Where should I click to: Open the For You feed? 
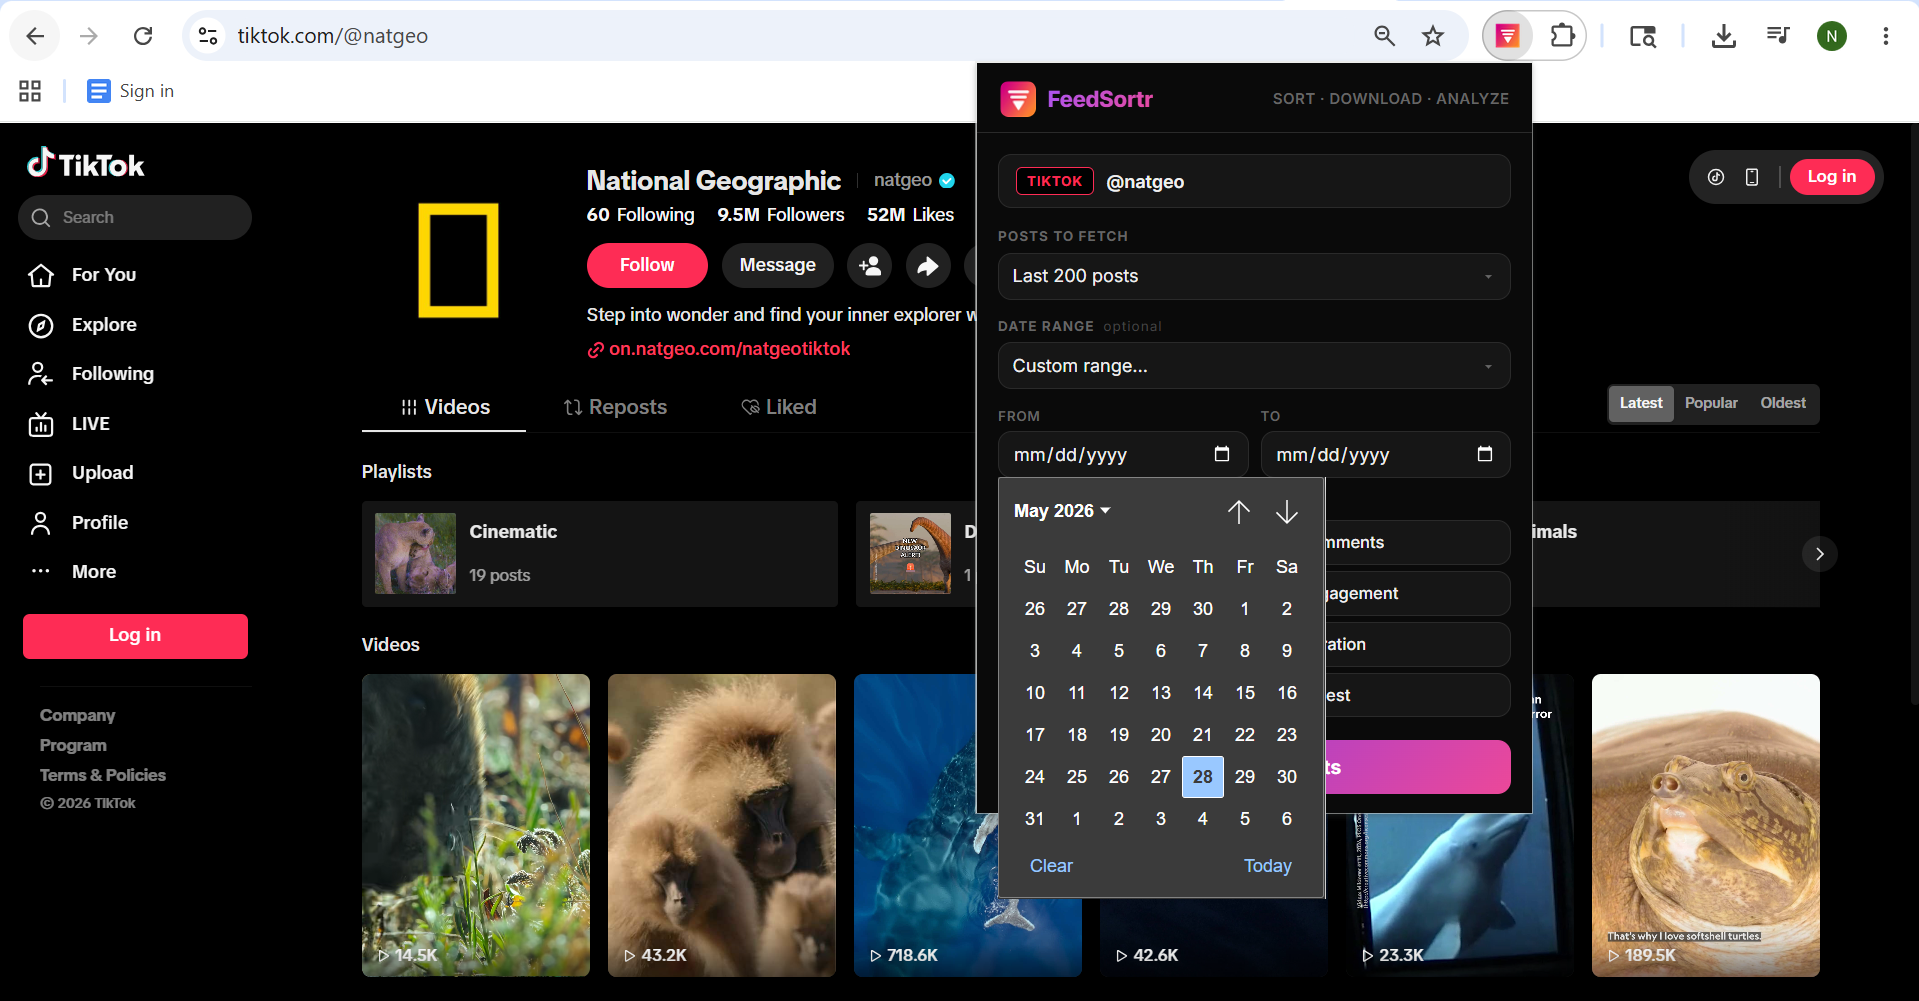(x=103, y=275)
